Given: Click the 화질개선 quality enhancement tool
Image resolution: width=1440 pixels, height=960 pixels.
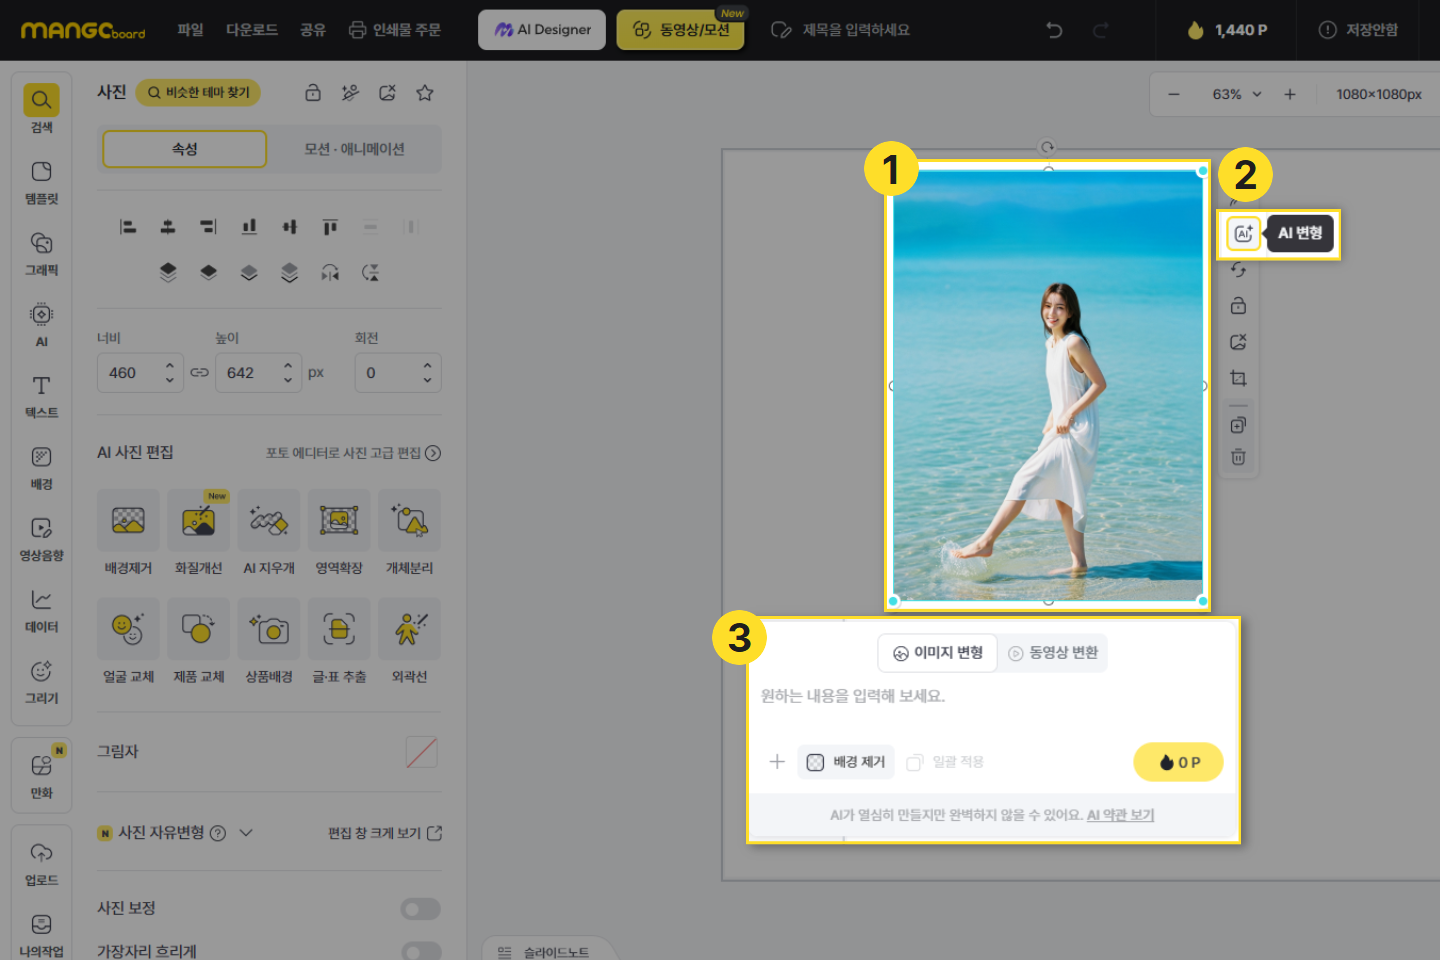Looking at the screenshot, I should [x=198, y=532].
